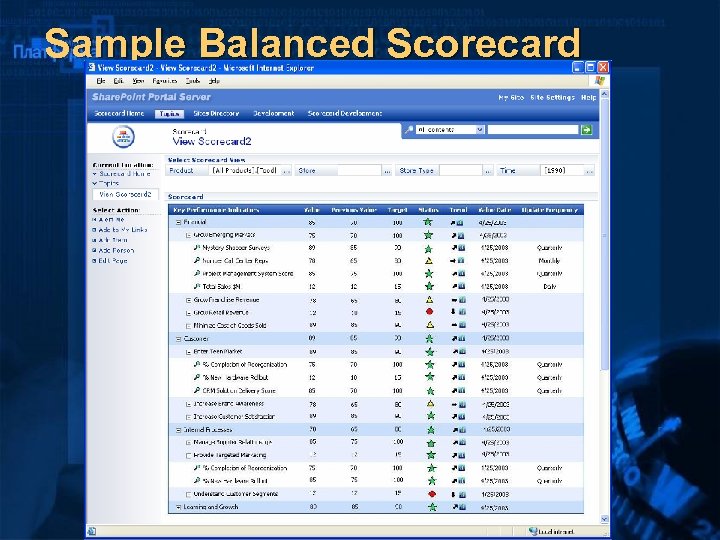Viewport: 720px width, 540px height.
Task: Click the Previous Value column header
Action: point(354,210)
